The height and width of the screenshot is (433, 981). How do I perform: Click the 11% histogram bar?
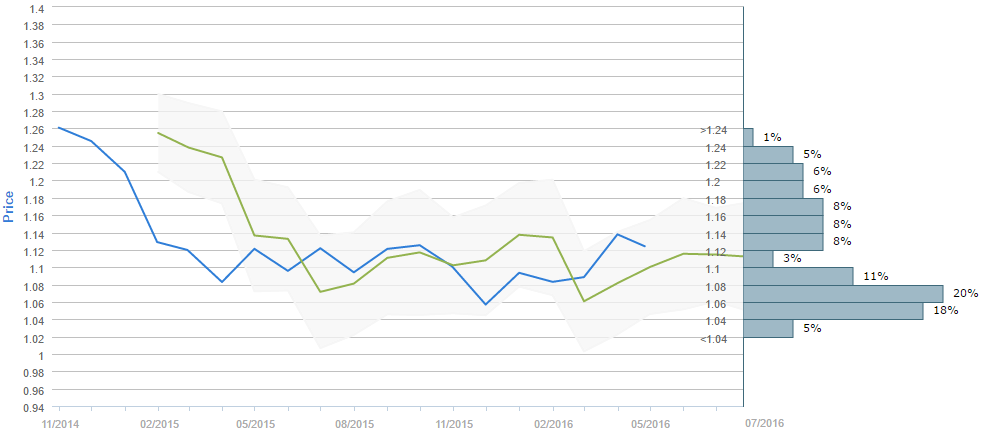(x=798, y=276)
